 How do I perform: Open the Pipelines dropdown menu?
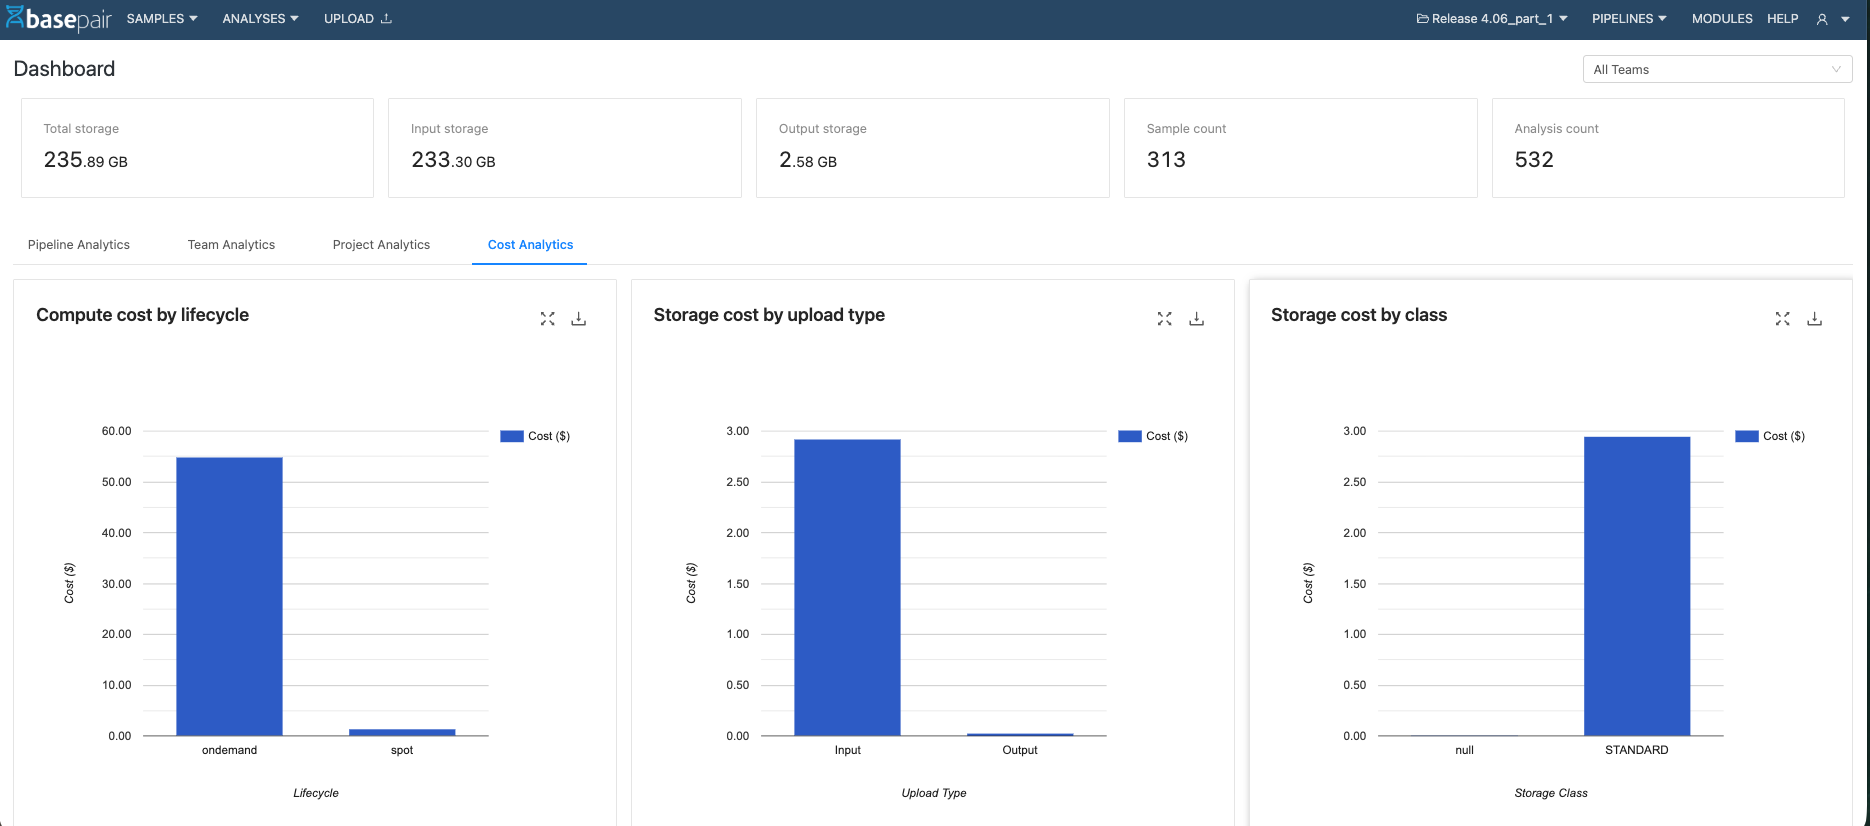(1628, 19)
